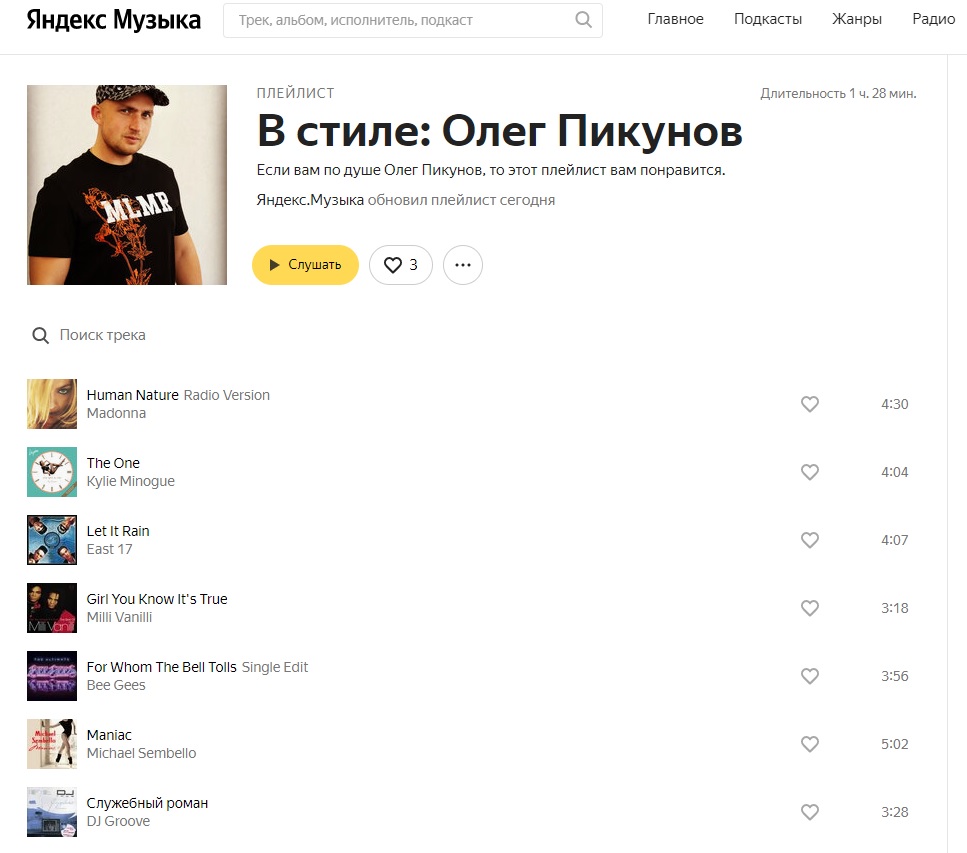Heart the Girl You Know It's True track
The image size is (967, 853).
pyautogui.click(x=810, y=608)
